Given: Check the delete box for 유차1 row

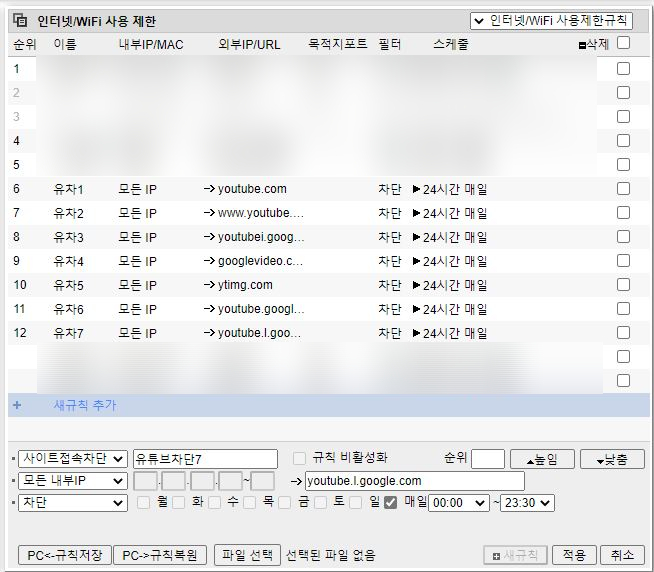Looking at the screenshot, I should pyautogui.click(x=623, y=189).
